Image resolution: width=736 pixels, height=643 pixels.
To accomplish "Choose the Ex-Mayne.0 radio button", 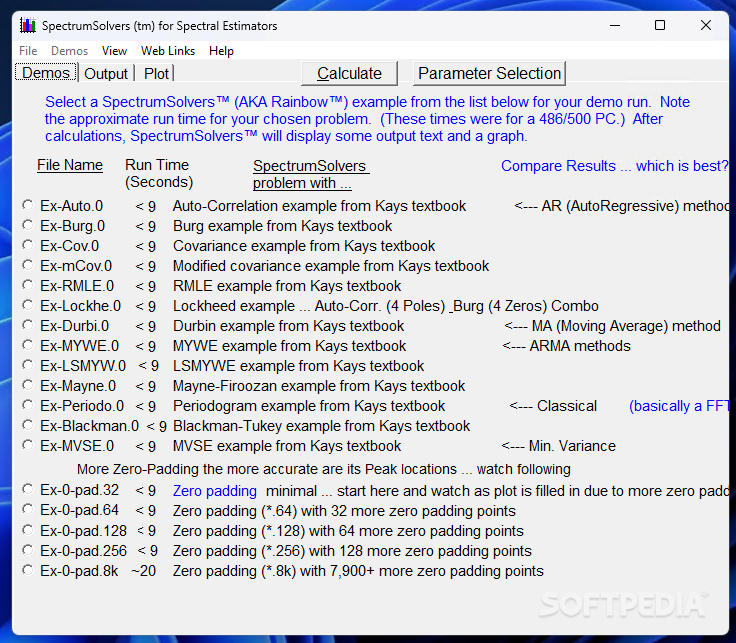I will pos(28,385).
